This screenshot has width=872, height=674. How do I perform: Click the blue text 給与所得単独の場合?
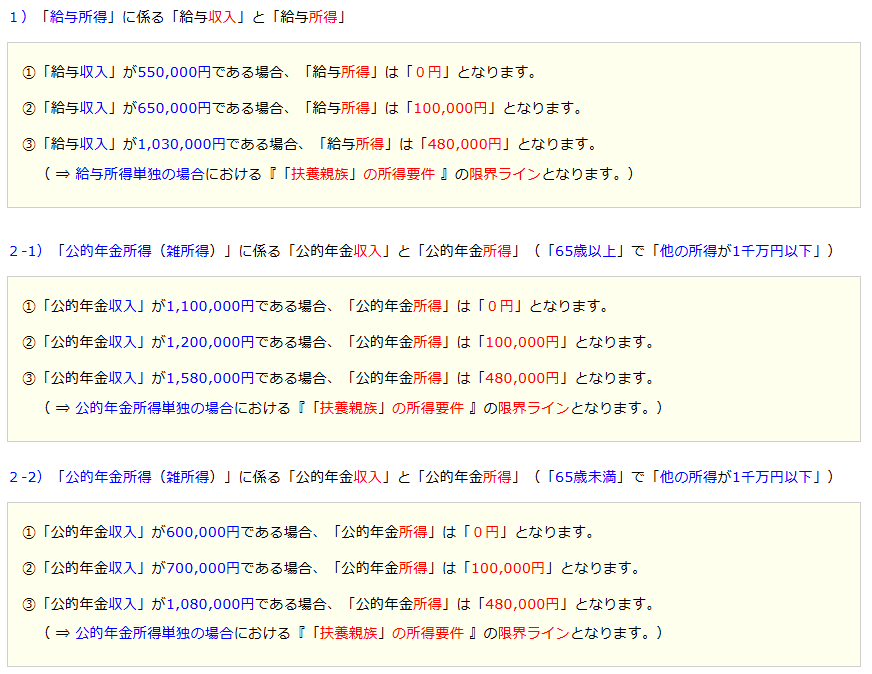[140, 174]
